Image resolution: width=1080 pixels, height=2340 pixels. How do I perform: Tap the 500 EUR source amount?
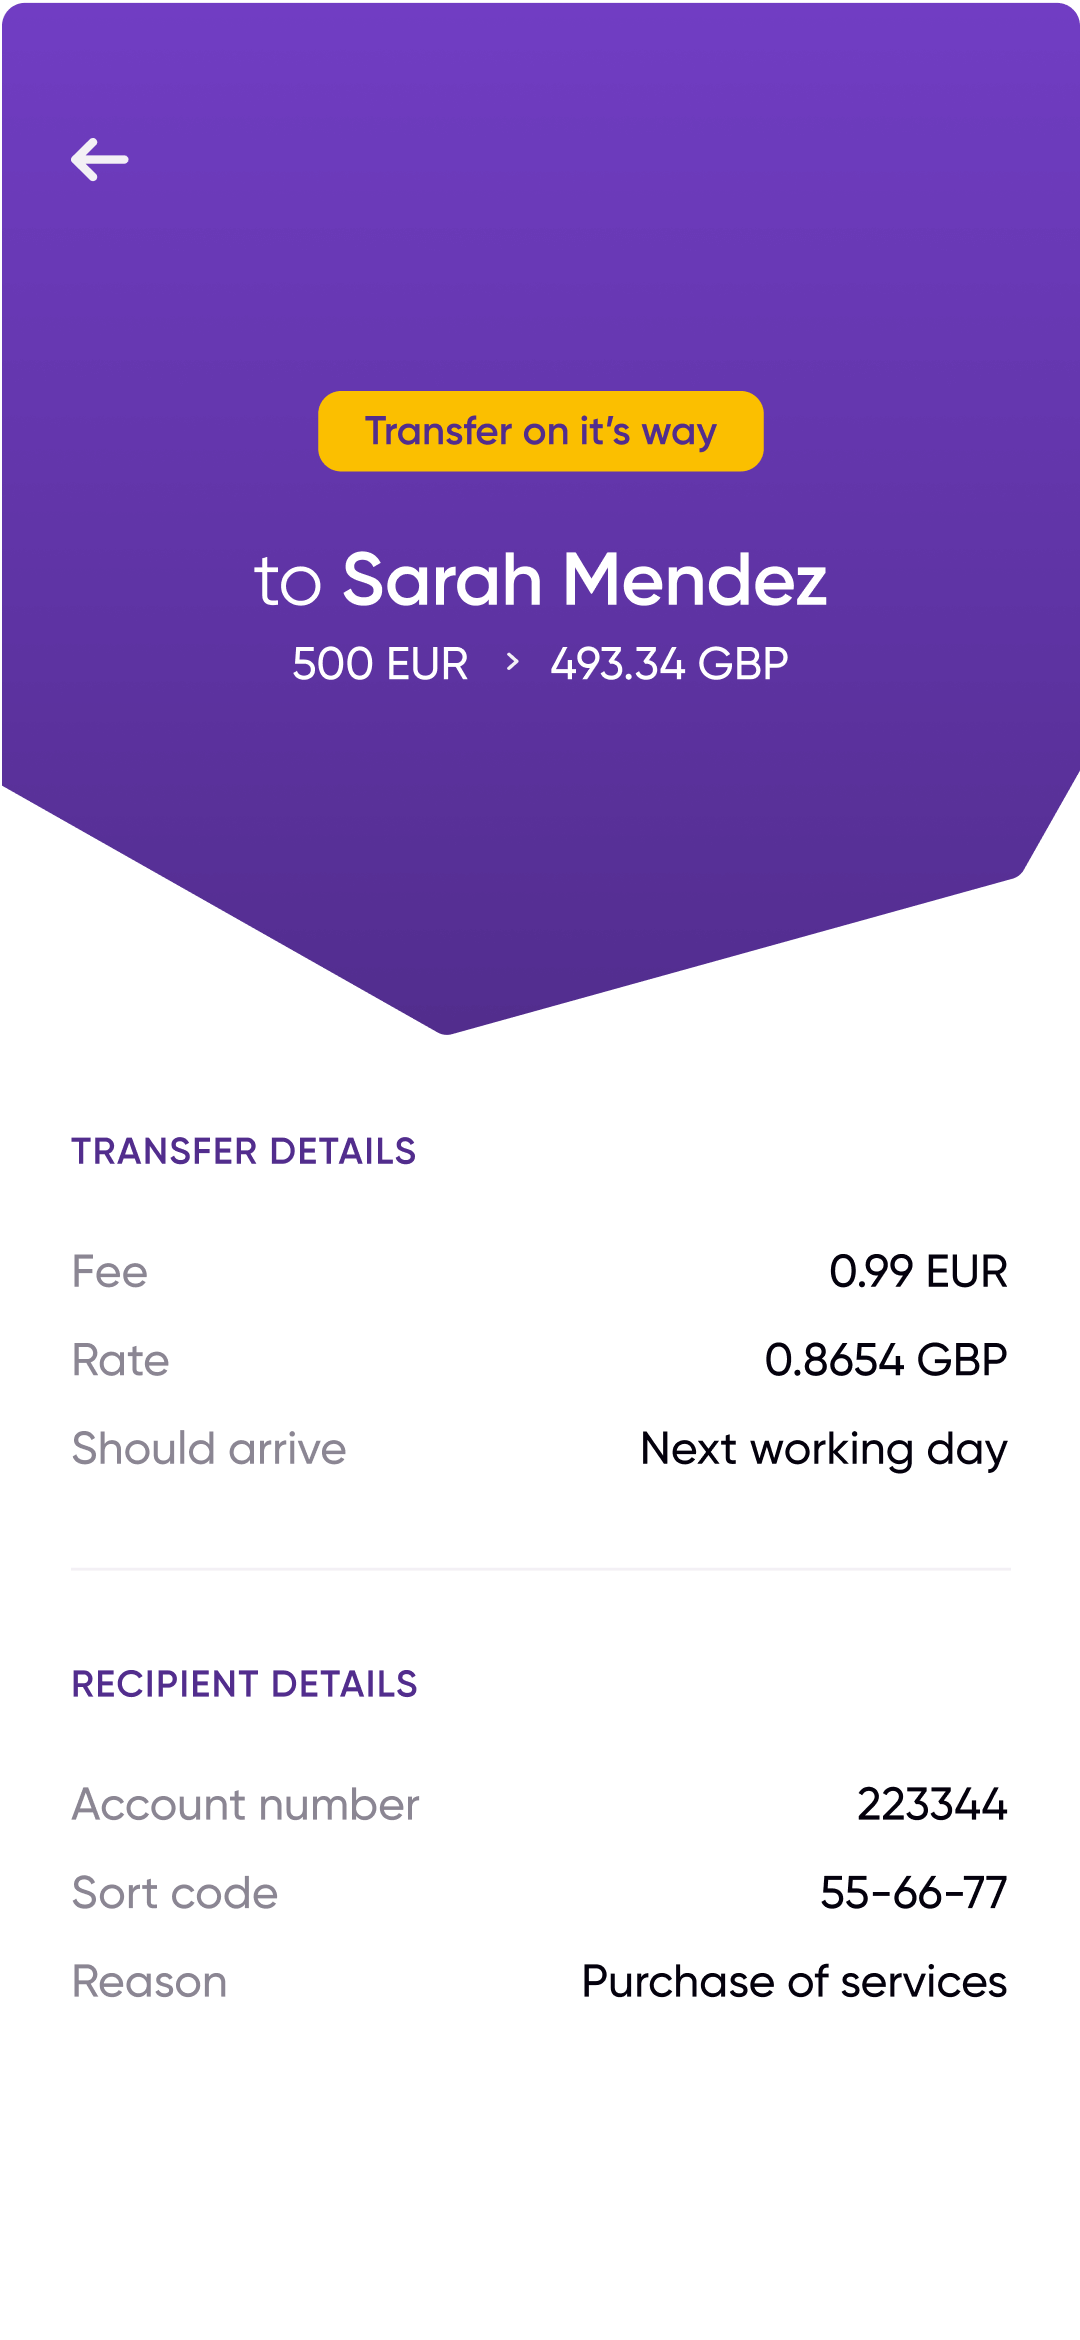[380, 664]
